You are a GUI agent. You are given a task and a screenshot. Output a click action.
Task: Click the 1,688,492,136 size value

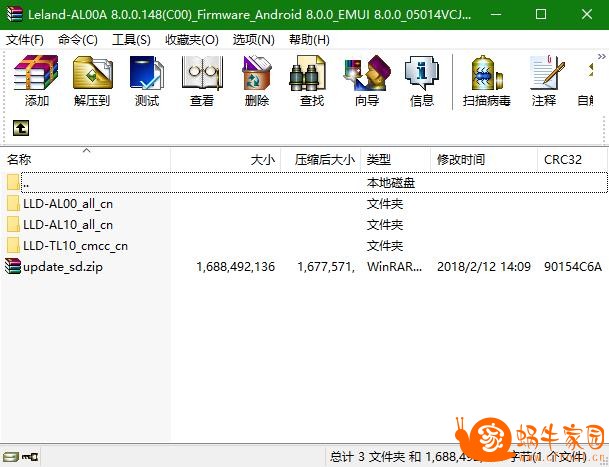236,267
